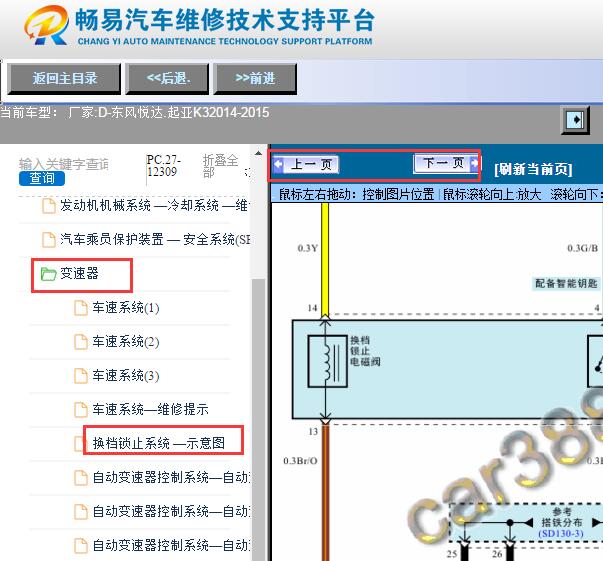Click the PC.27-12309 text label

(164, 166)
